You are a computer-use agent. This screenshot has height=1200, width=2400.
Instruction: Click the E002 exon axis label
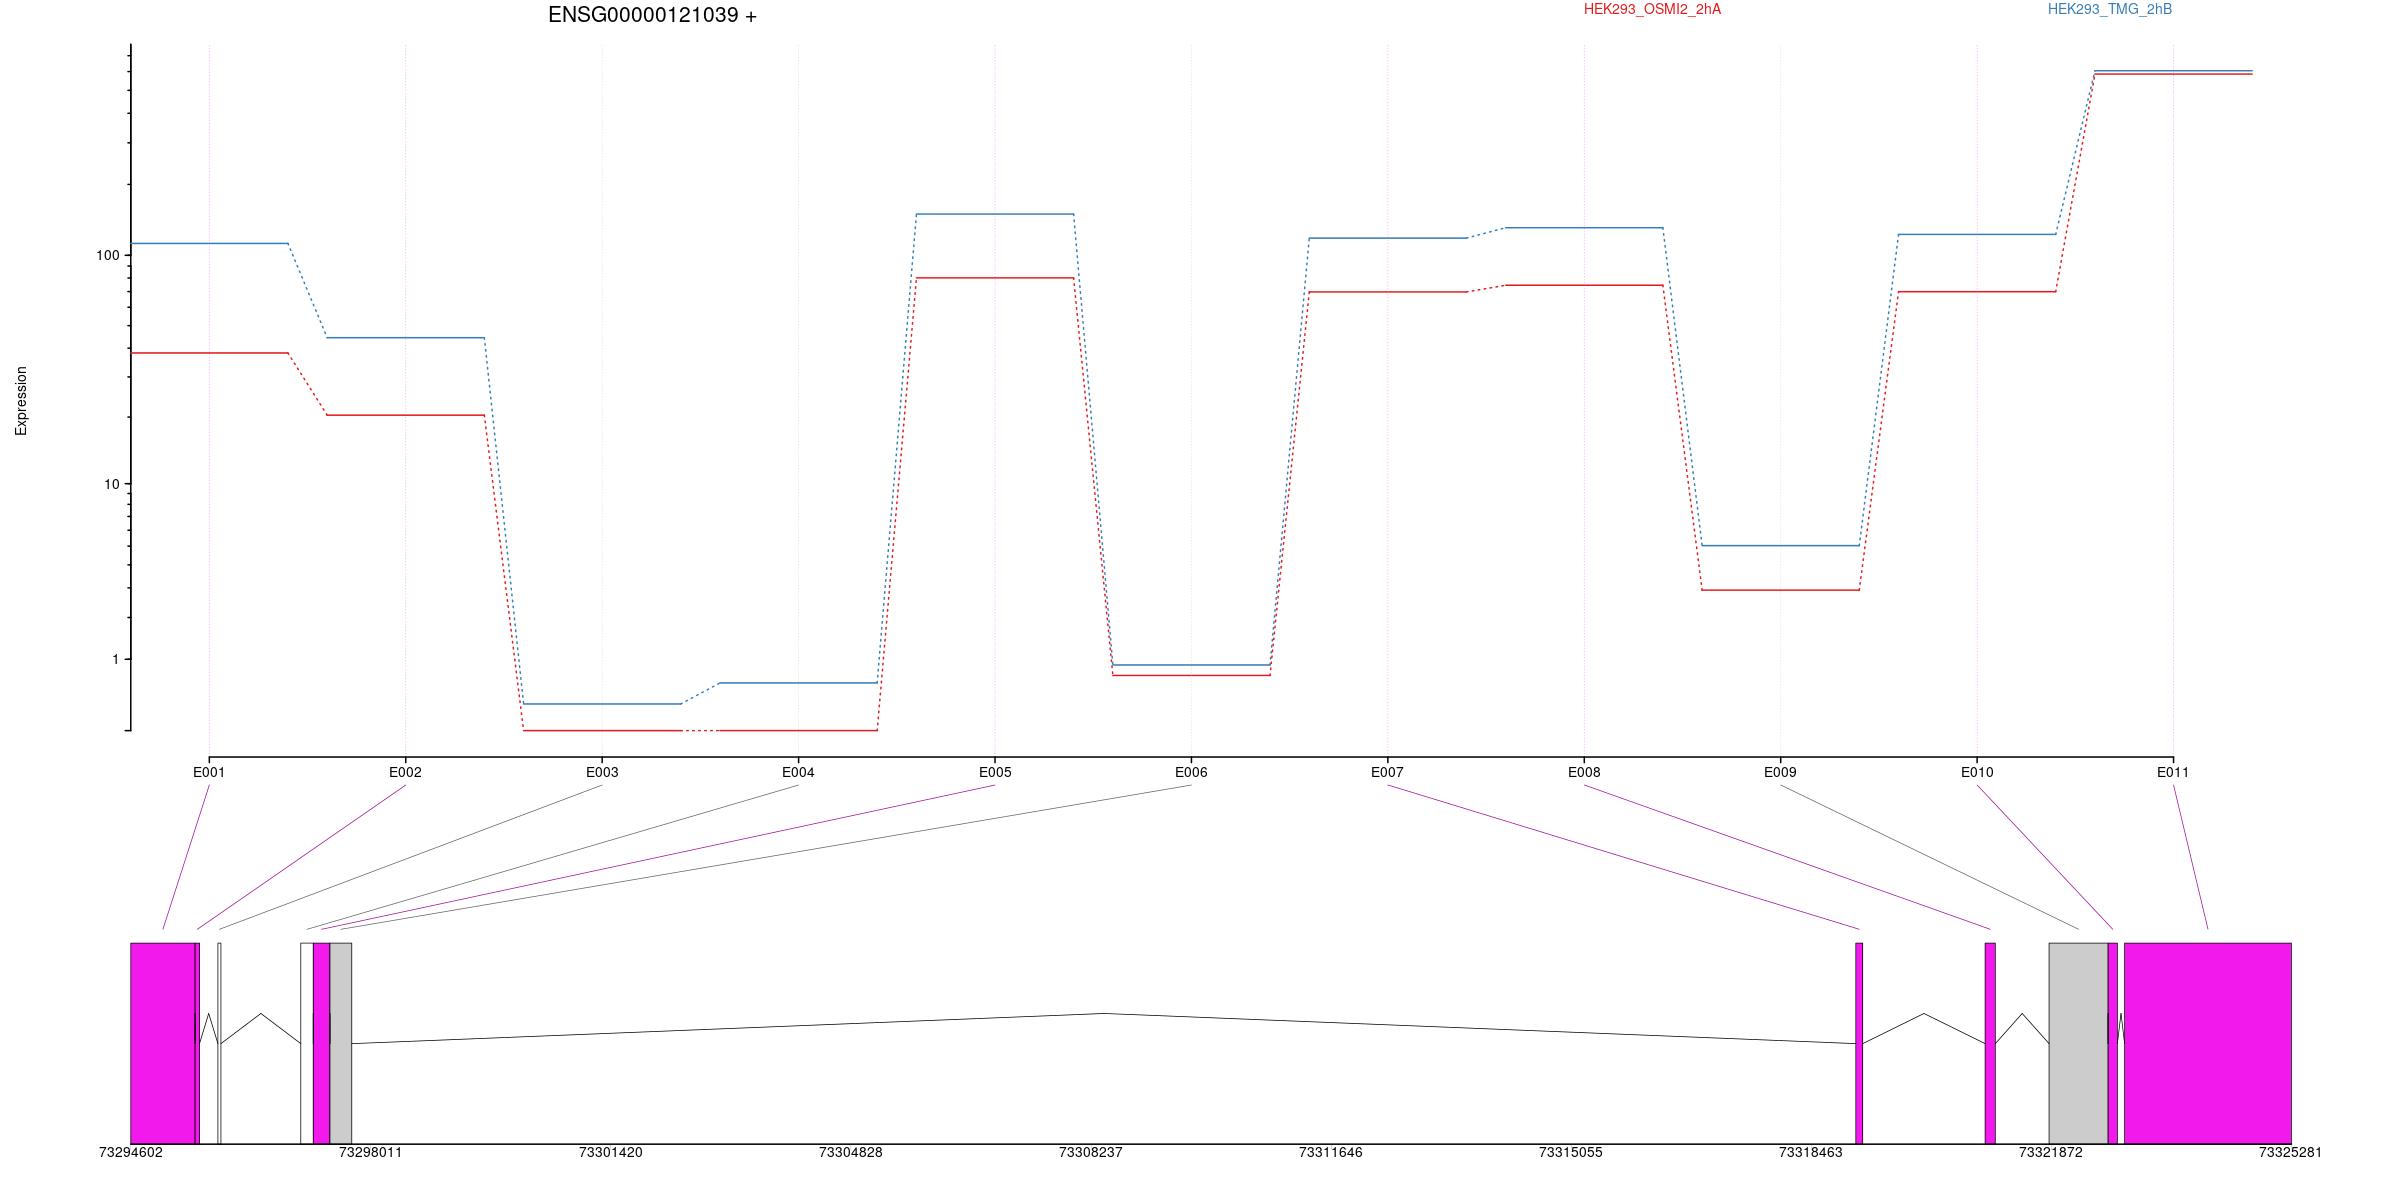coord(405,772)
